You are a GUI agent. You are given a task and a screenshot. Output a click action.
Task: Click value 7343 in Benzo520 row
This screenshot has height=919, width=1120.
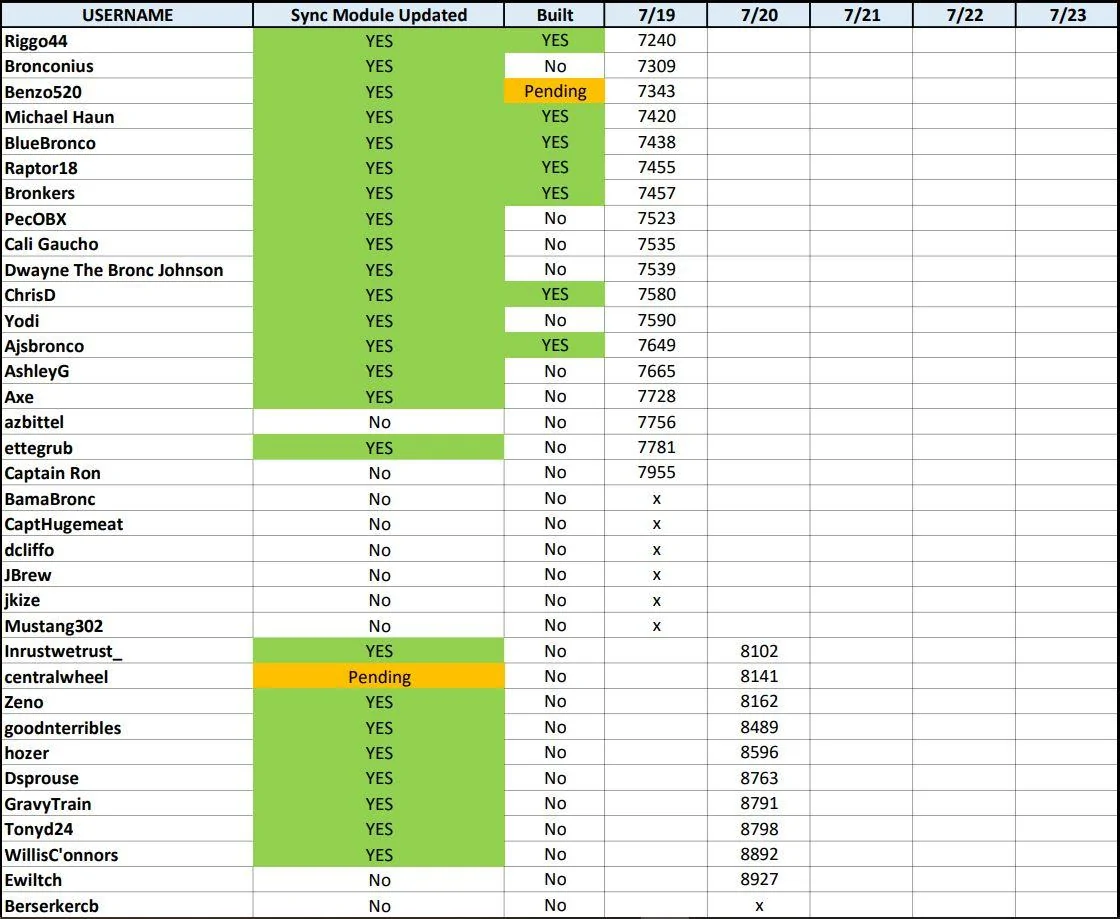click(x=656, y=91)
